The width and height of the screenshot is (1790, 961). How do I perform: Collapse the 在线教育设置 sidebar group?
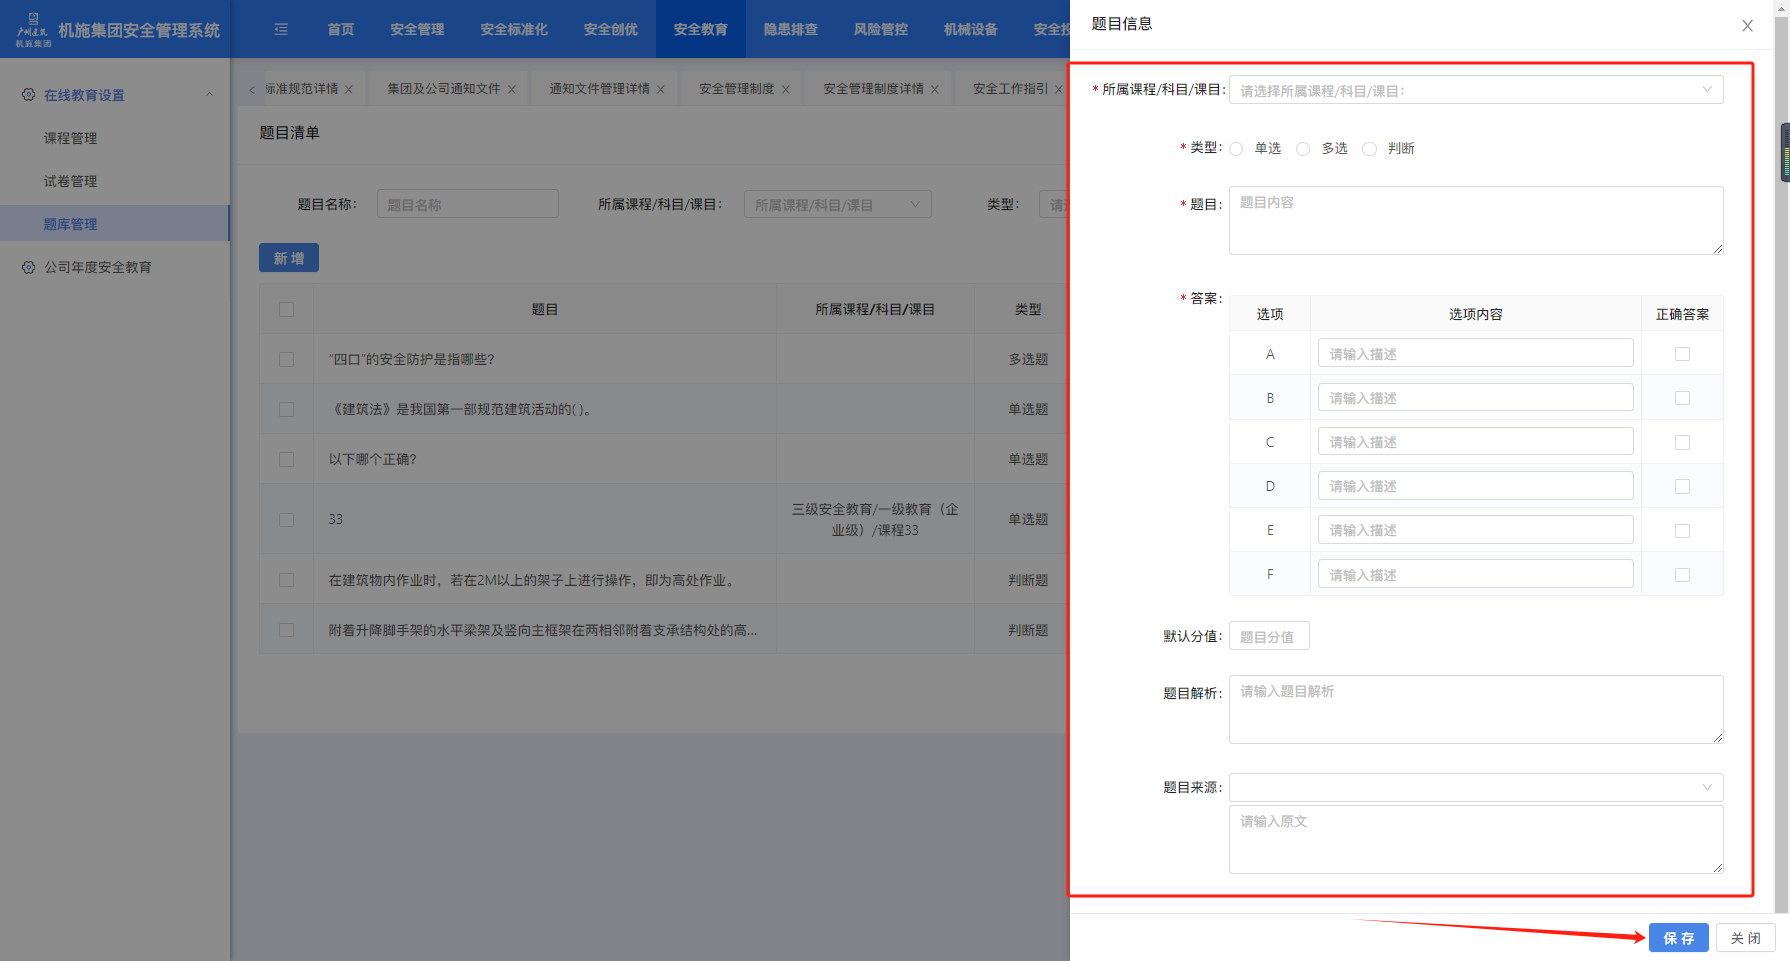[209, 95]
